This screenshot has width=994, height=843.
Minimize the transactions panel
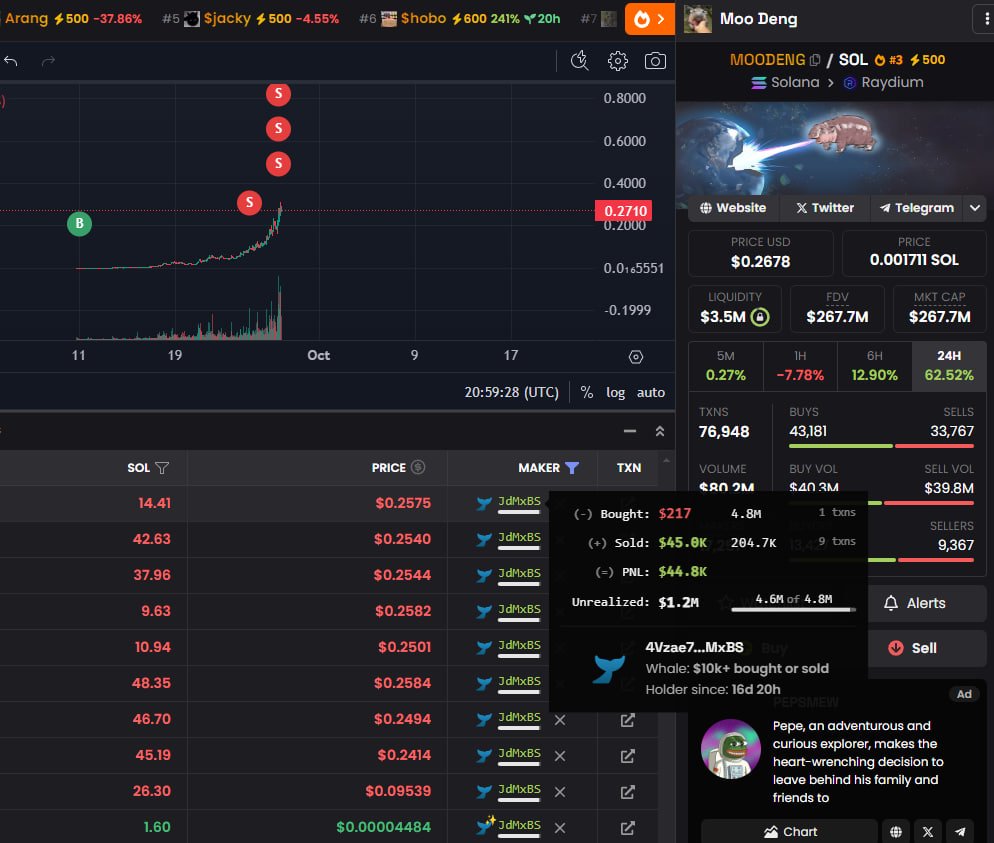click(x=629, y=431)
